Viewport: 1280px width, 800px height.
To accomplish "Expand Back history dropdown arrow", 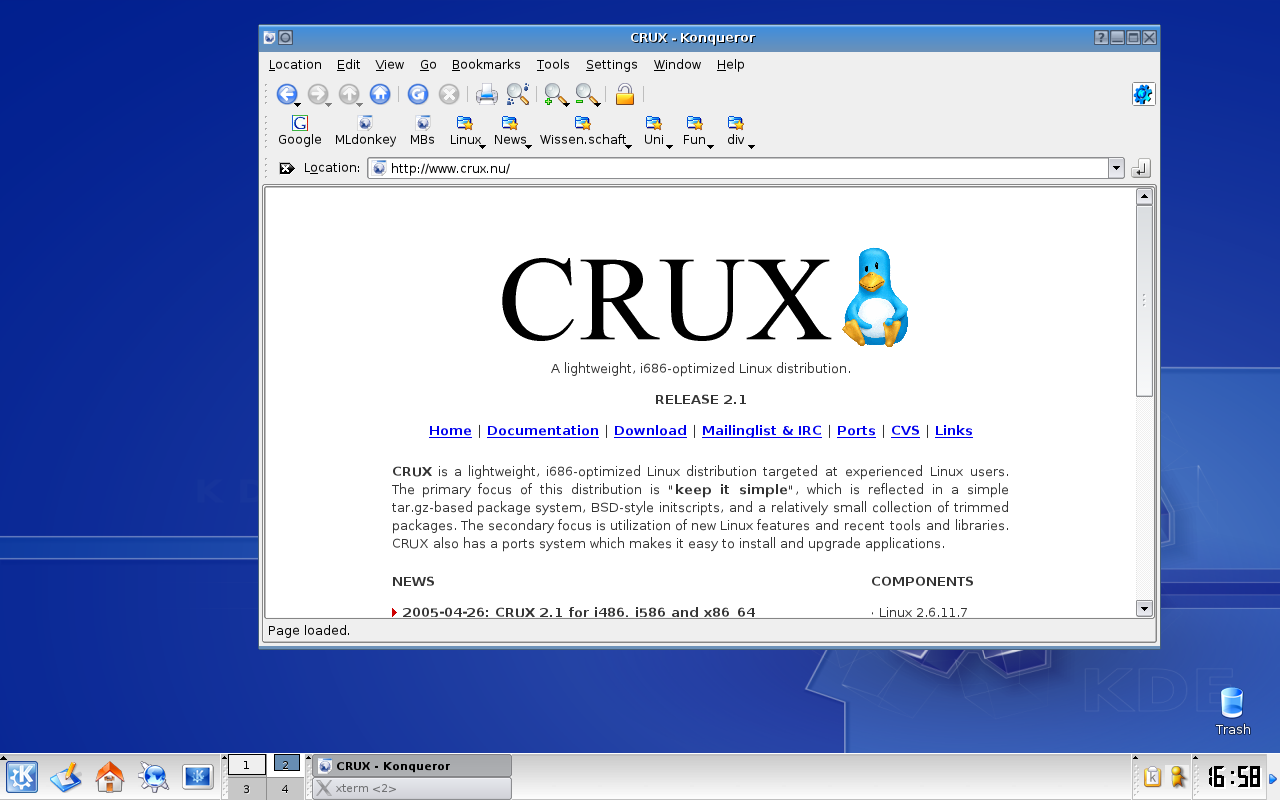I will (x=298, y=103).
